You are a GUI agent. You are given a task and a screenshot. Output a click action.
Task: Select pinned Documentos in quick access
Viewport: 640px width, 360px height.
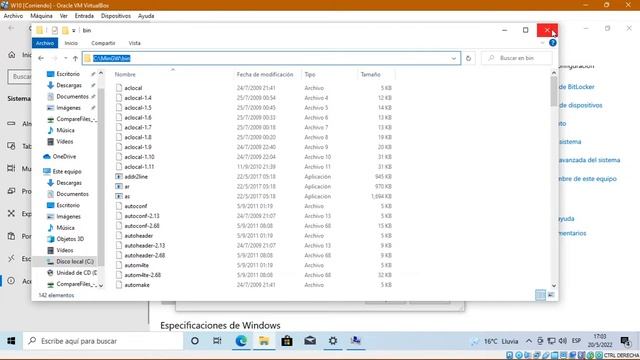pyautogui.click(x=72, y=96)
